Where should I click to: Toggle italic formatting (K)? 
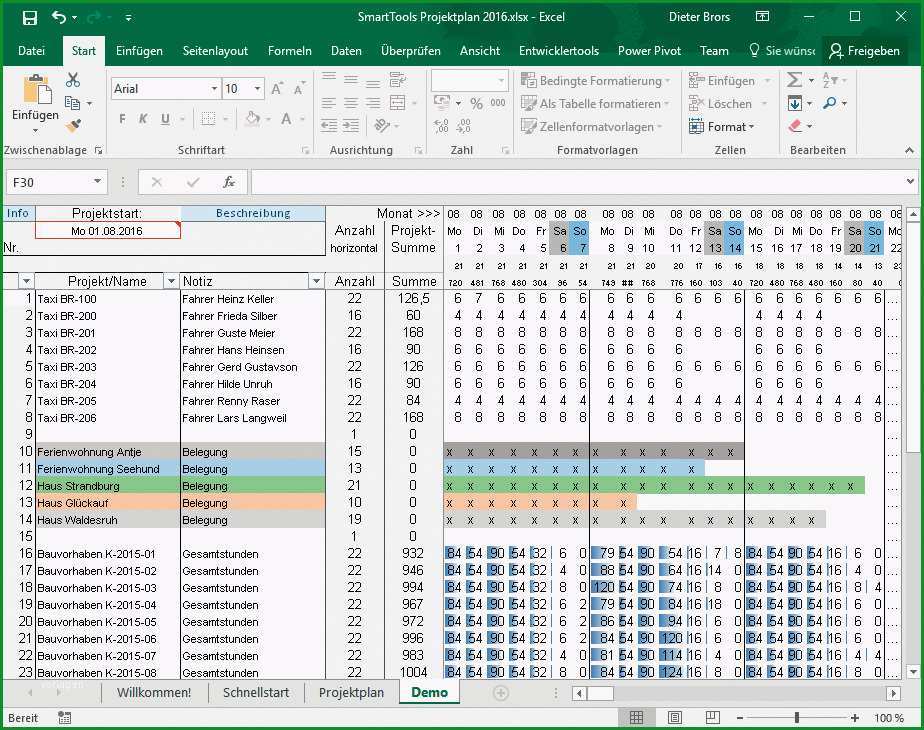click(143, 119)
